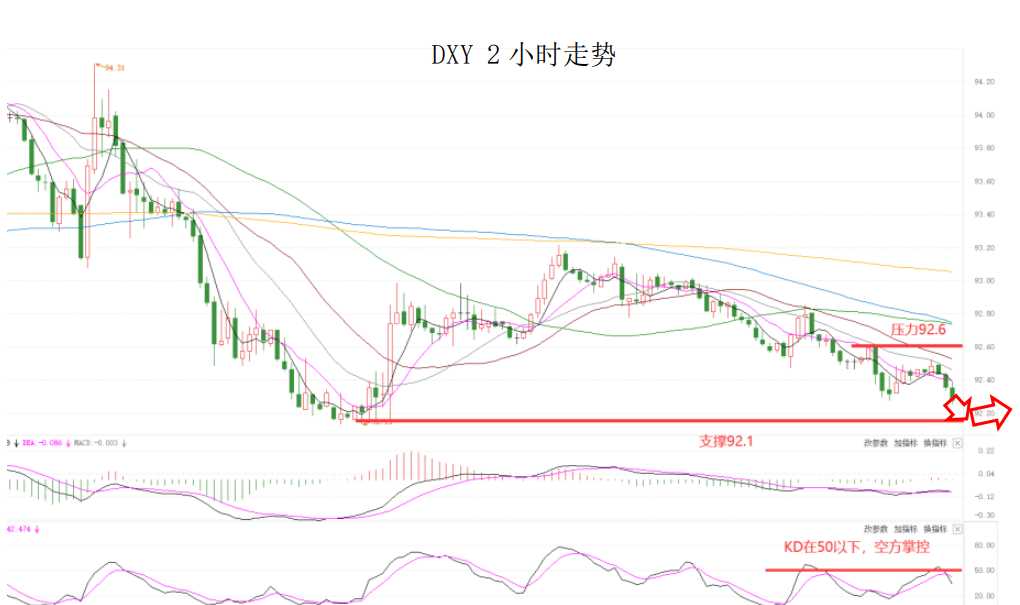The image size is (1020, 605).
Task: Click the -0.12 MACD axis label
Action: [986, 496]
